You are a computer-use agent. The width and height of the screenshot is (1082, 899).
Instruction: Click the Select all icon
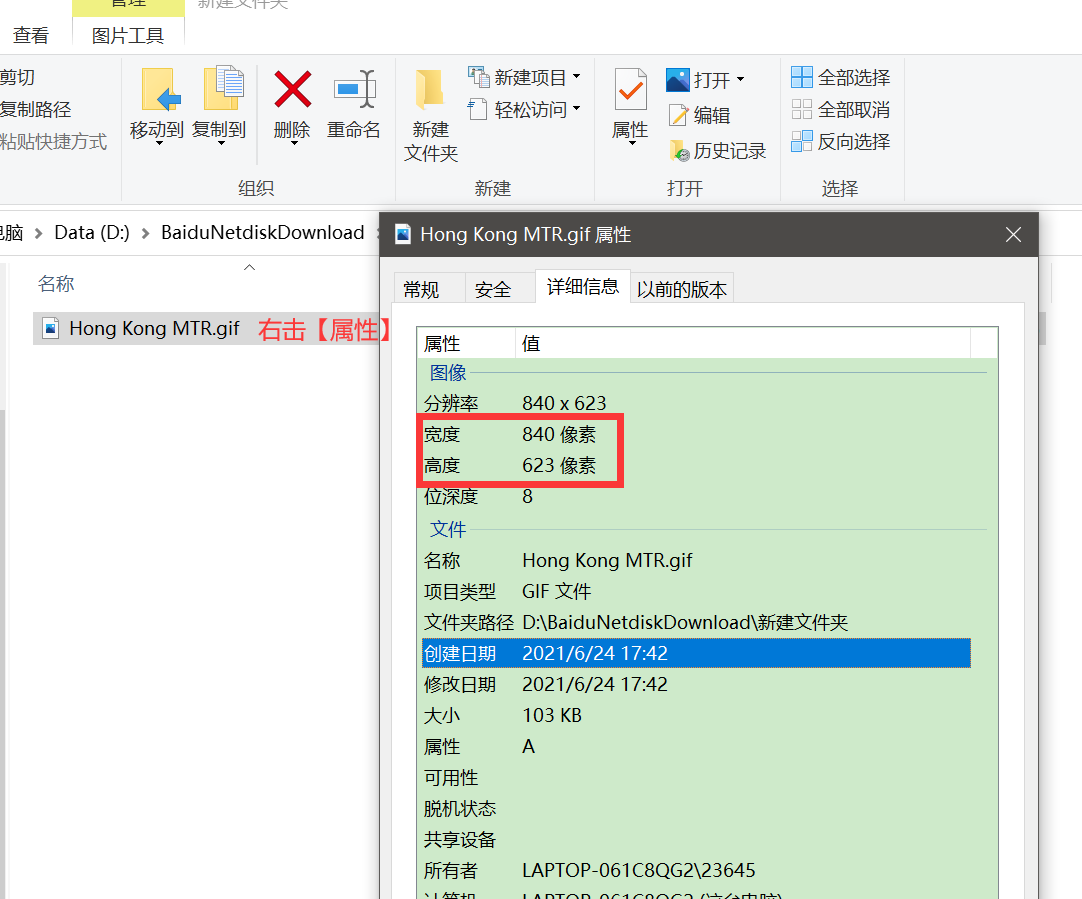point(802,77)
